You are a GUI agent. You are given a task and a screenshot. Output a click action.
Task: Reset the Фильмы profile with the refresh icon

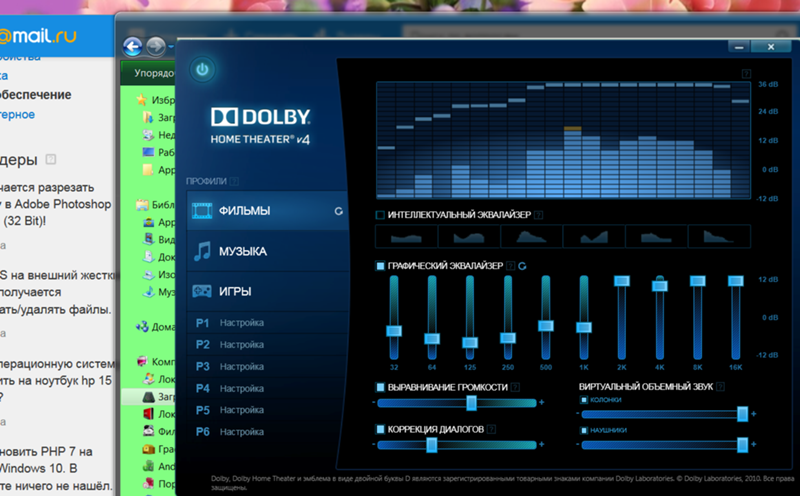tap(339, 212)
